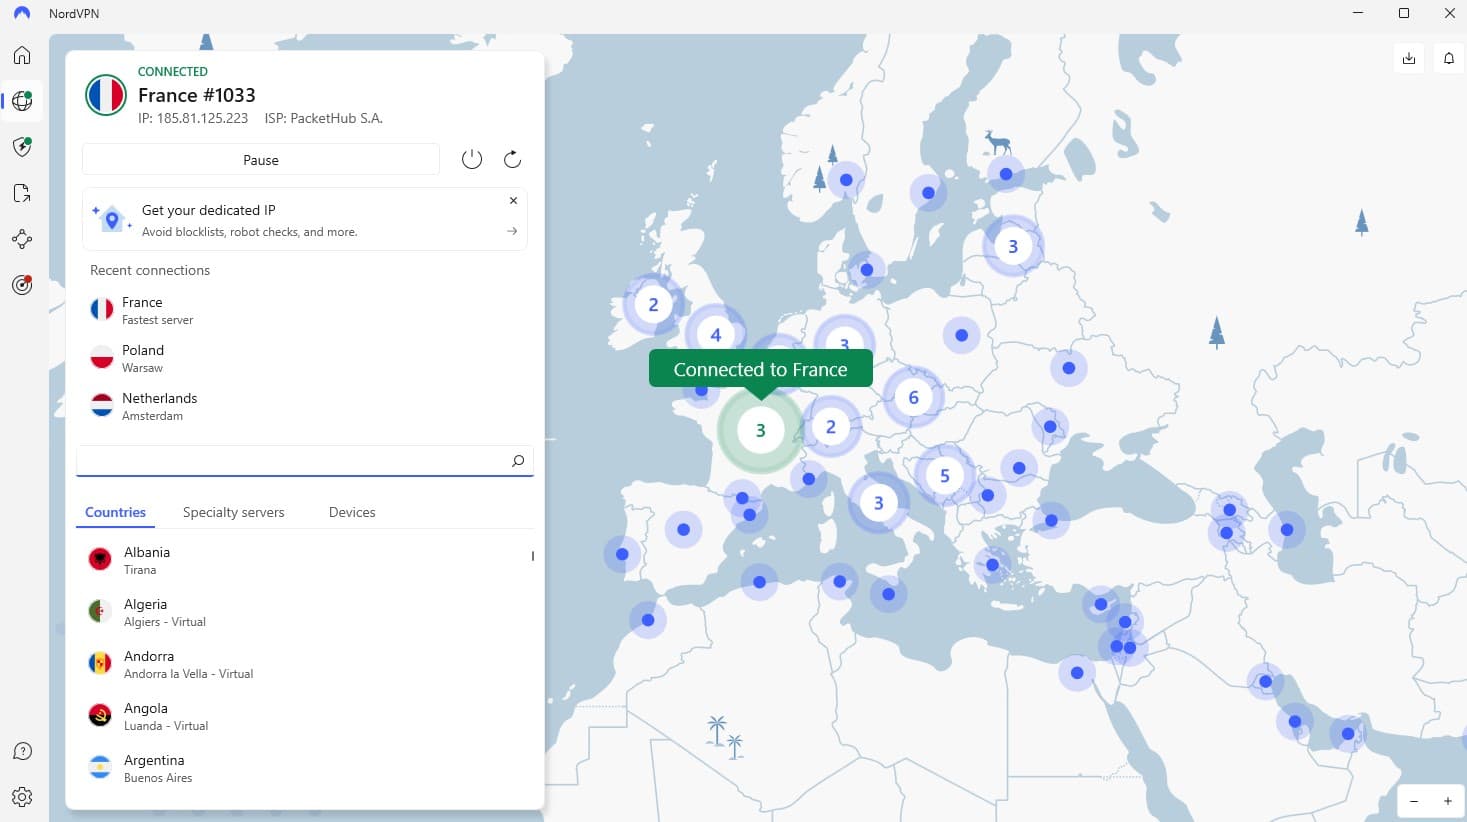Open the Home icon in sidebar
The width and height of the screenshot is (1467, 822).
pos(22,55)
